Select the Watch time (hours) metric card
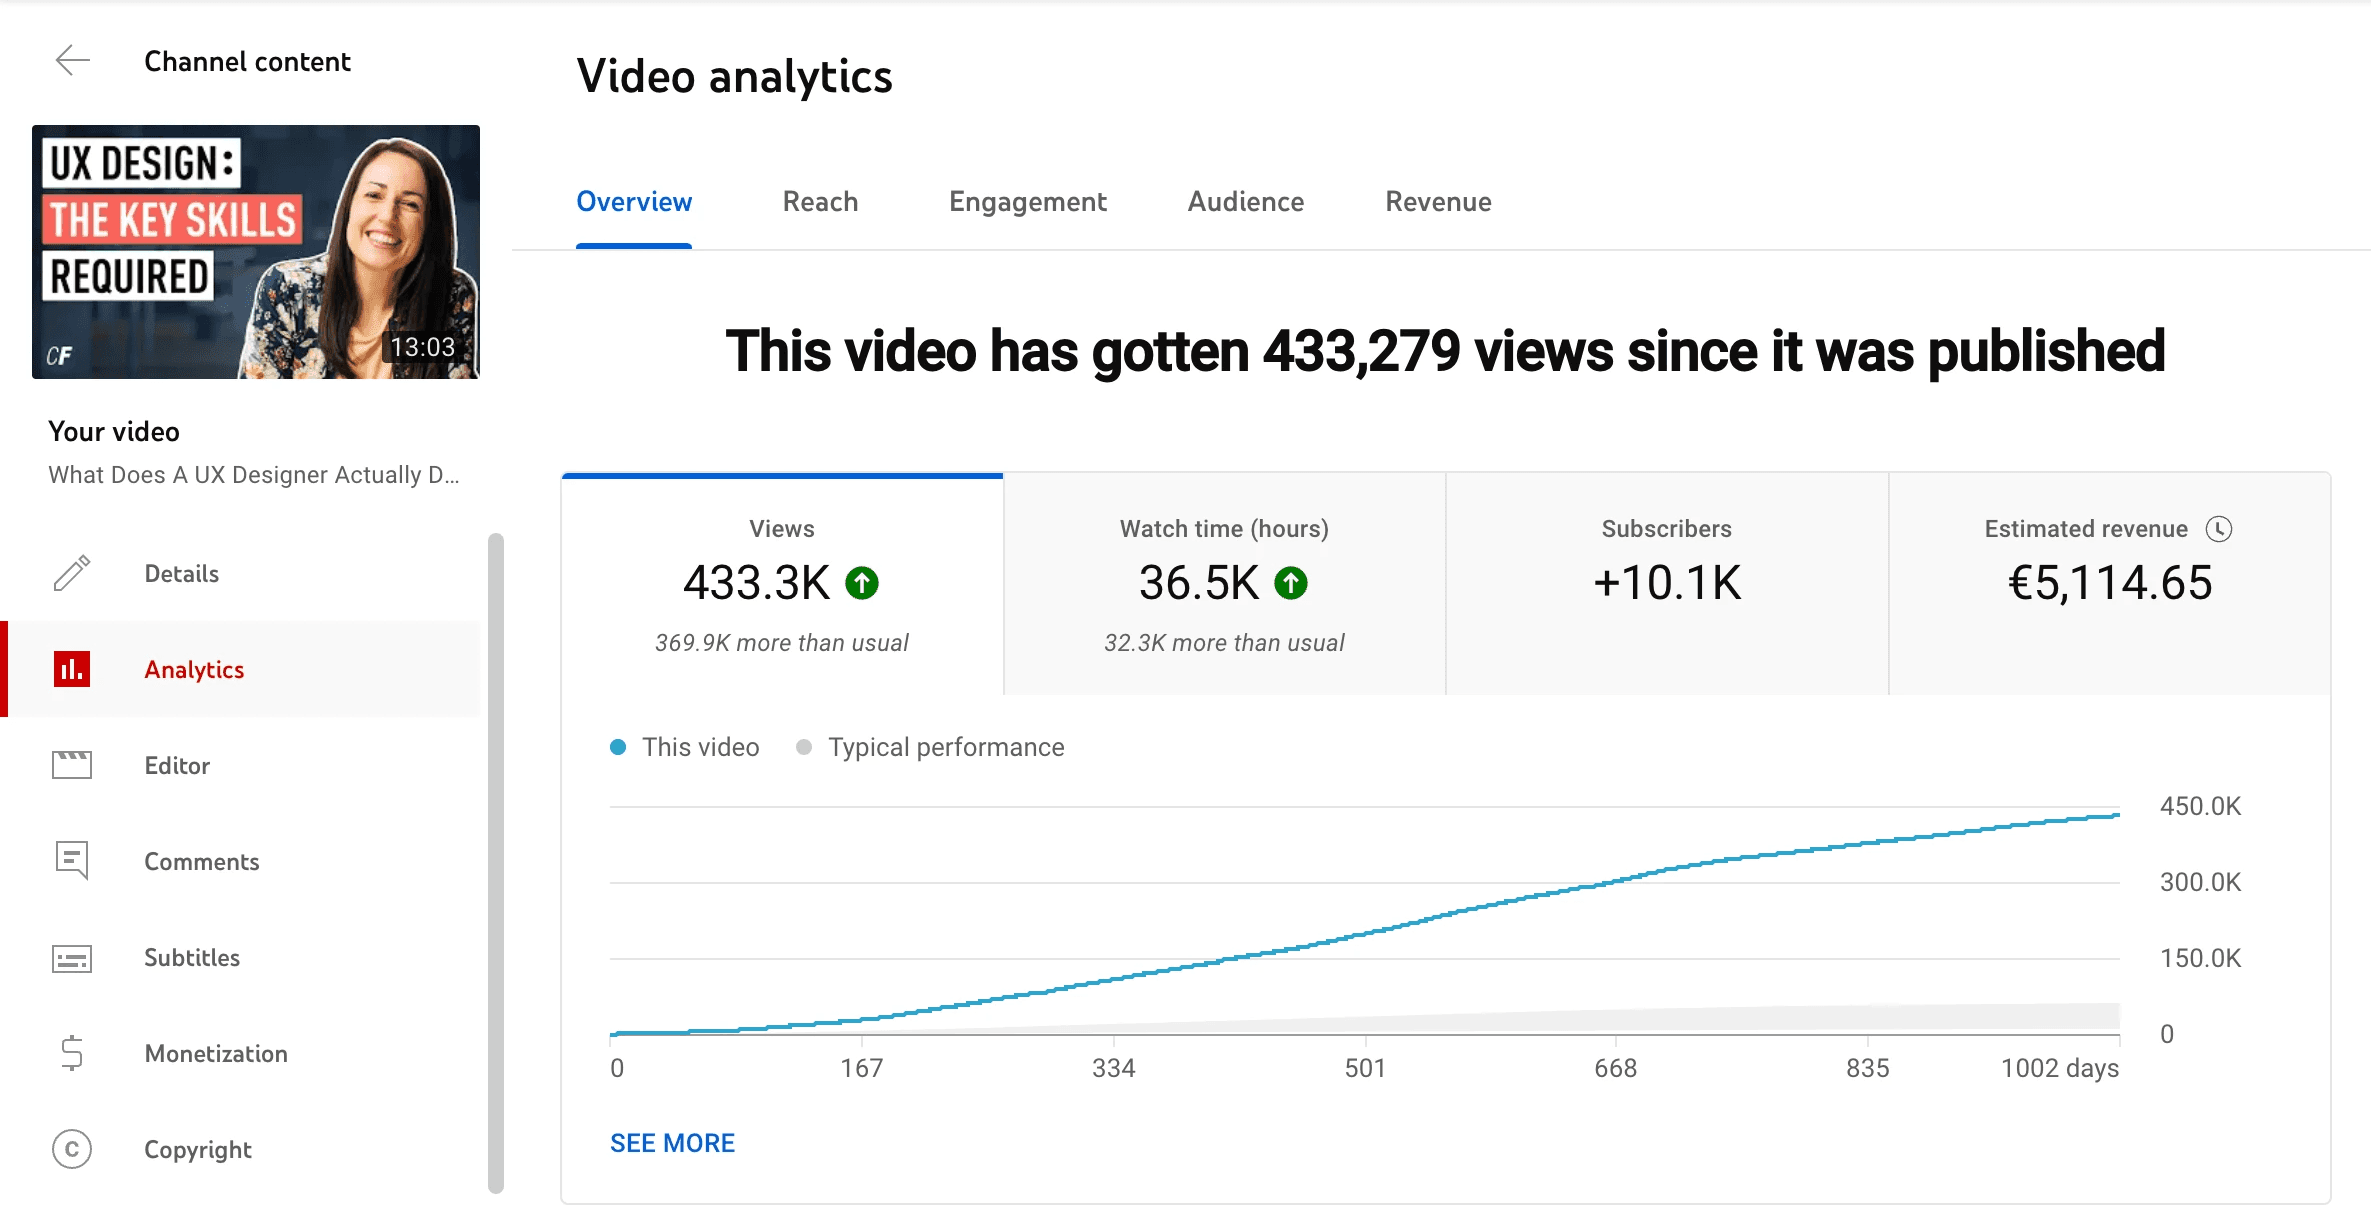2371x1209 pixels. tap(1224, 585)
